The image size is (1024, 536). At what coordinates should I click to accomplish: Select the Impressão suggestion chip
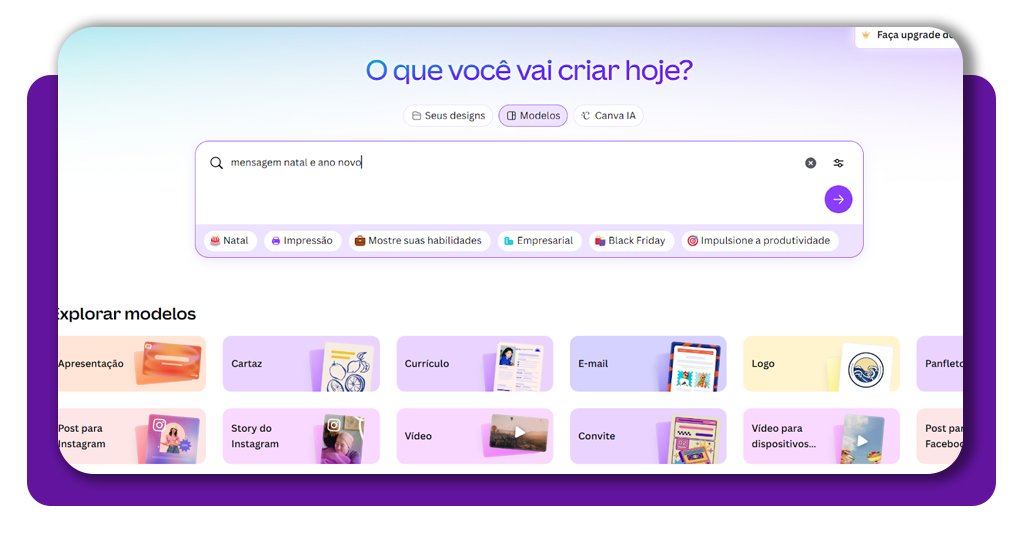pos(302,241)
